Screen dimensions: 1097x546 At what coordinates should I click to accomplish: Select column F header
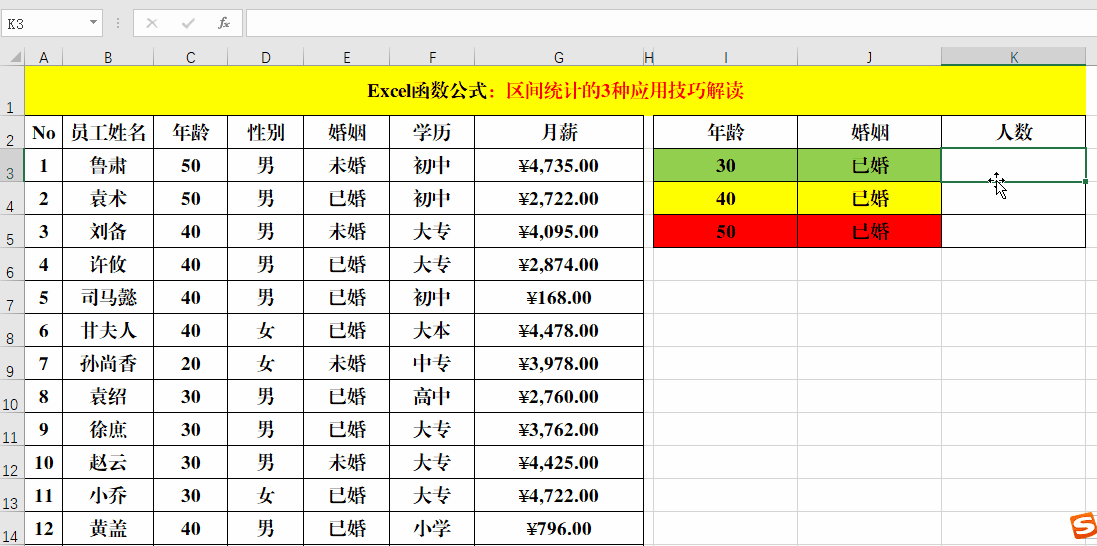pyautogui.click(x=432, y=57)
